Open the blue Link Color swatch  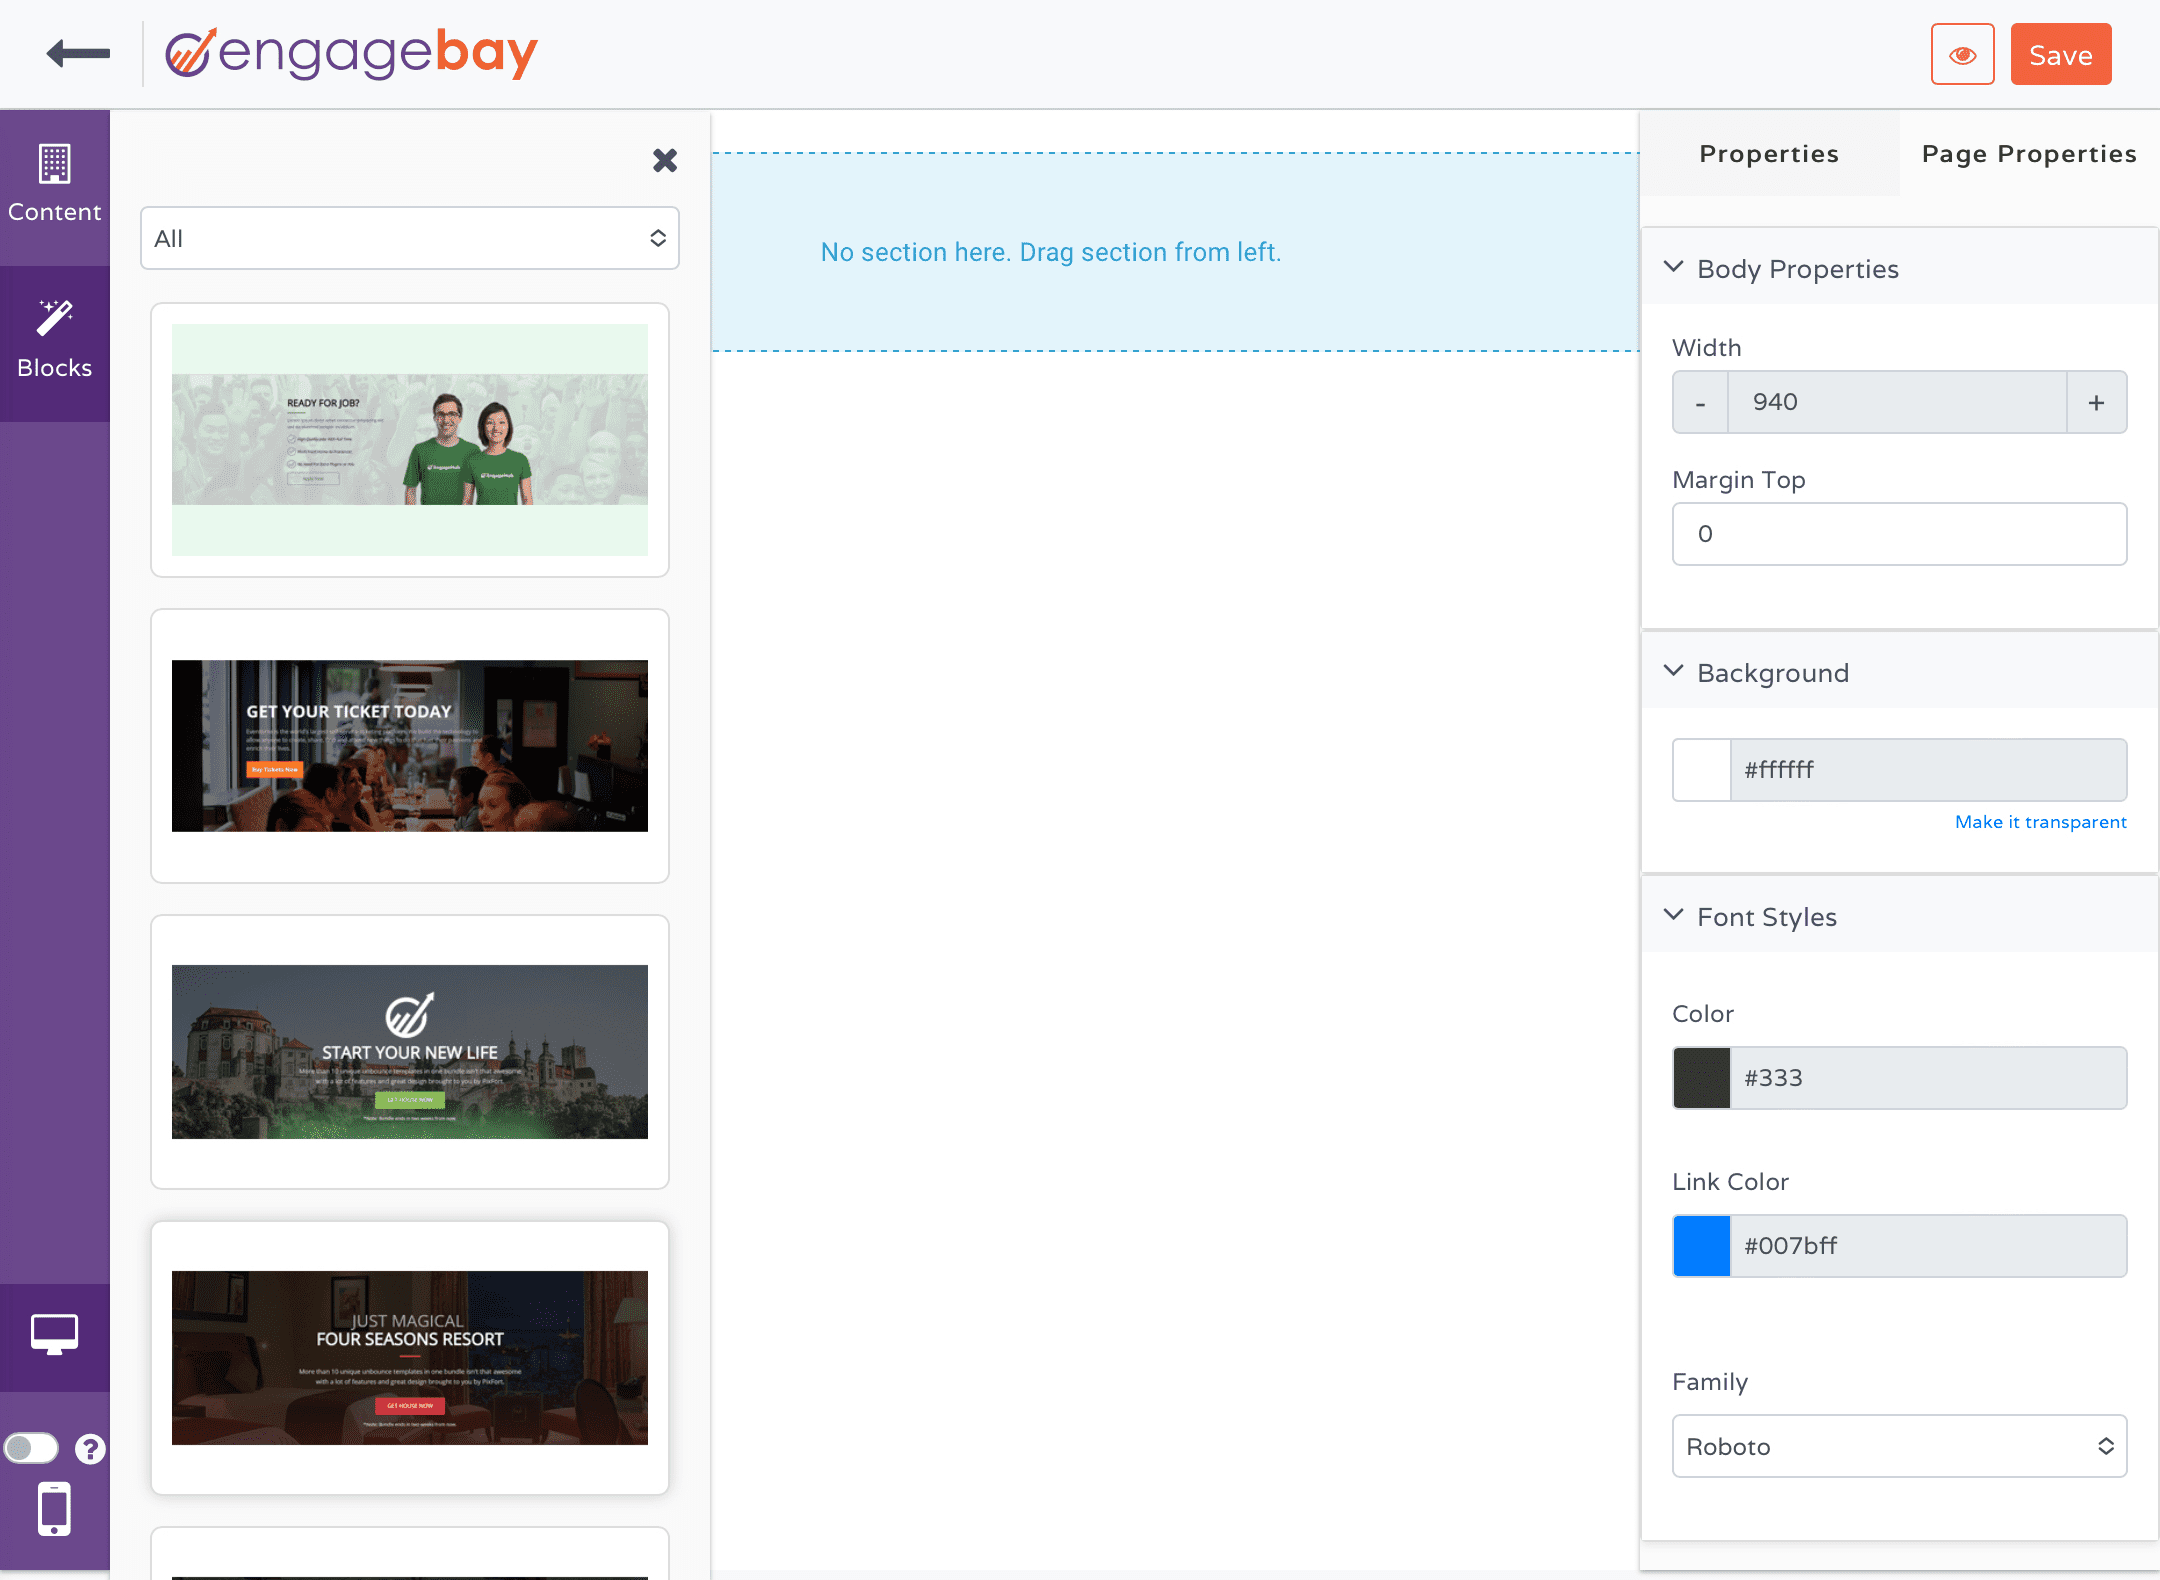point(1700,1246)
